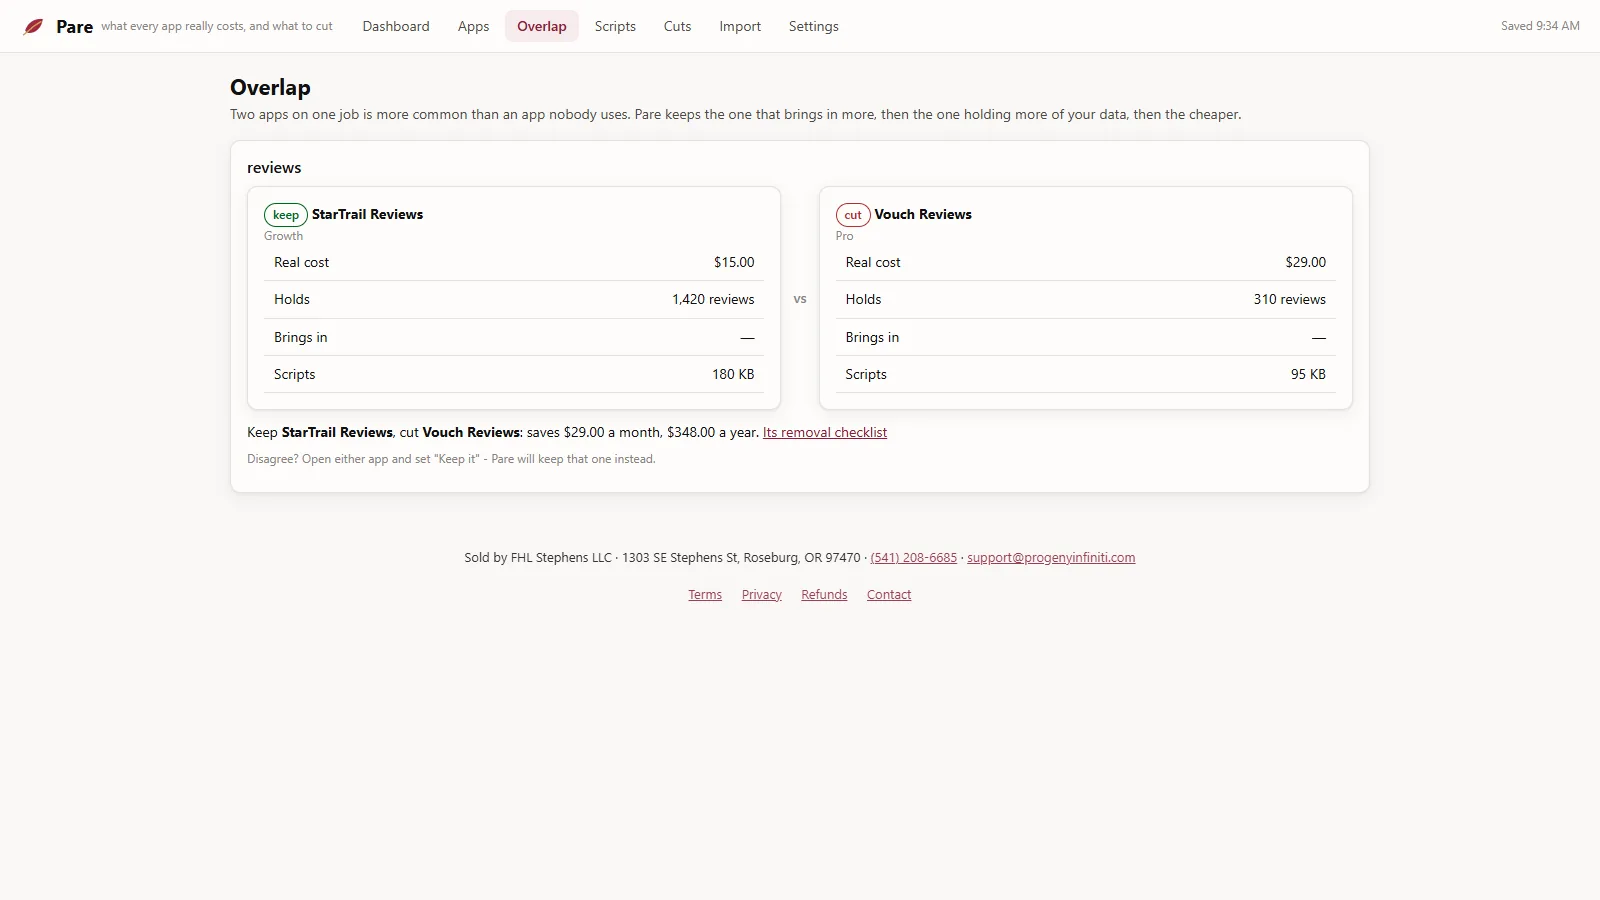Open the Dashboard tab
The width and height of the screenshot is (1600, 900).
[x=396, y=26]
